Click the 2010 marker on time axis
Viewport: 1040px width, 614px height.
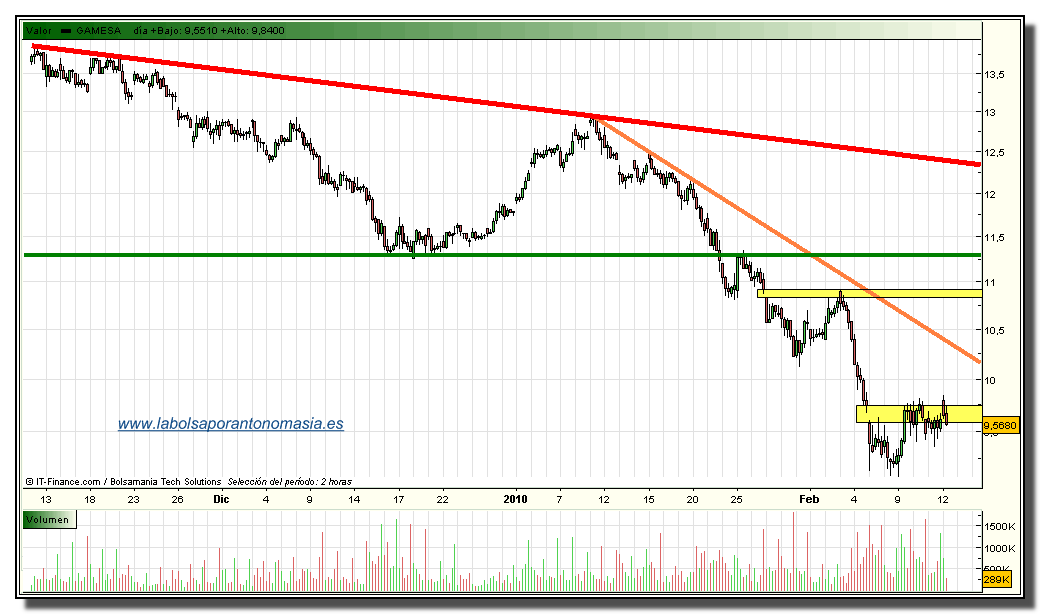click(x=515, y=498)
